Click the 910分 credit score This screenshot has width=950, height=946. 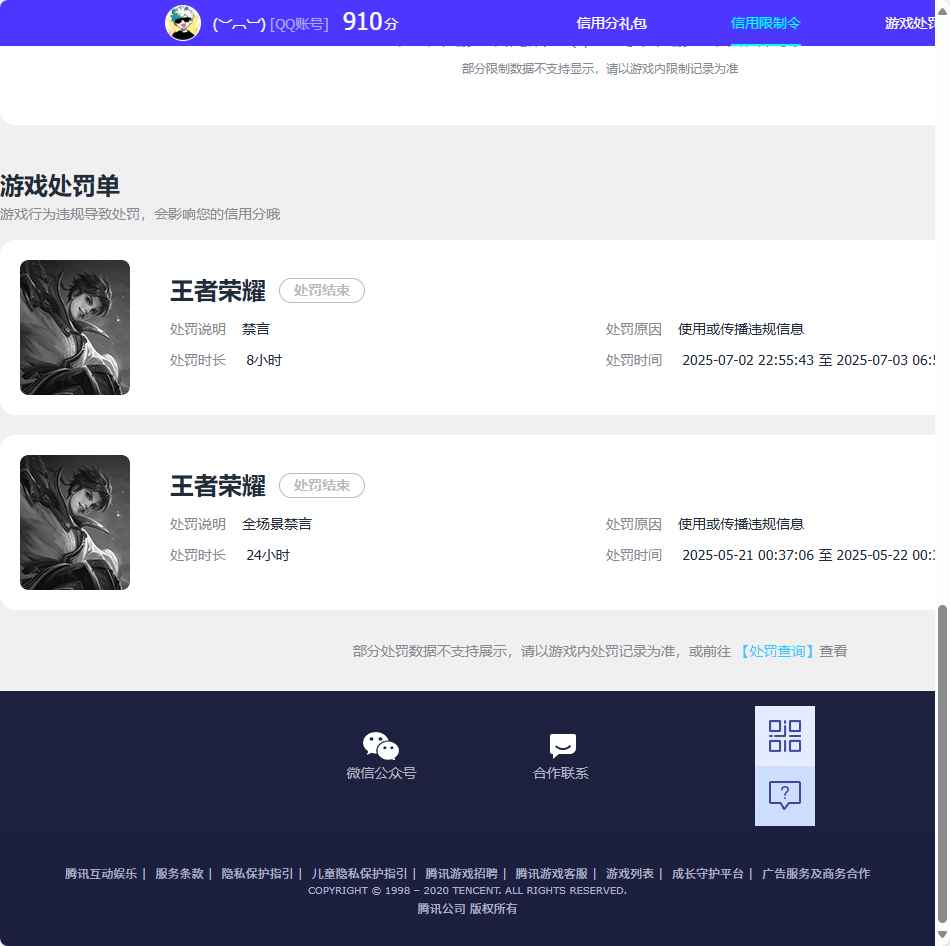(x=370, y=22)
